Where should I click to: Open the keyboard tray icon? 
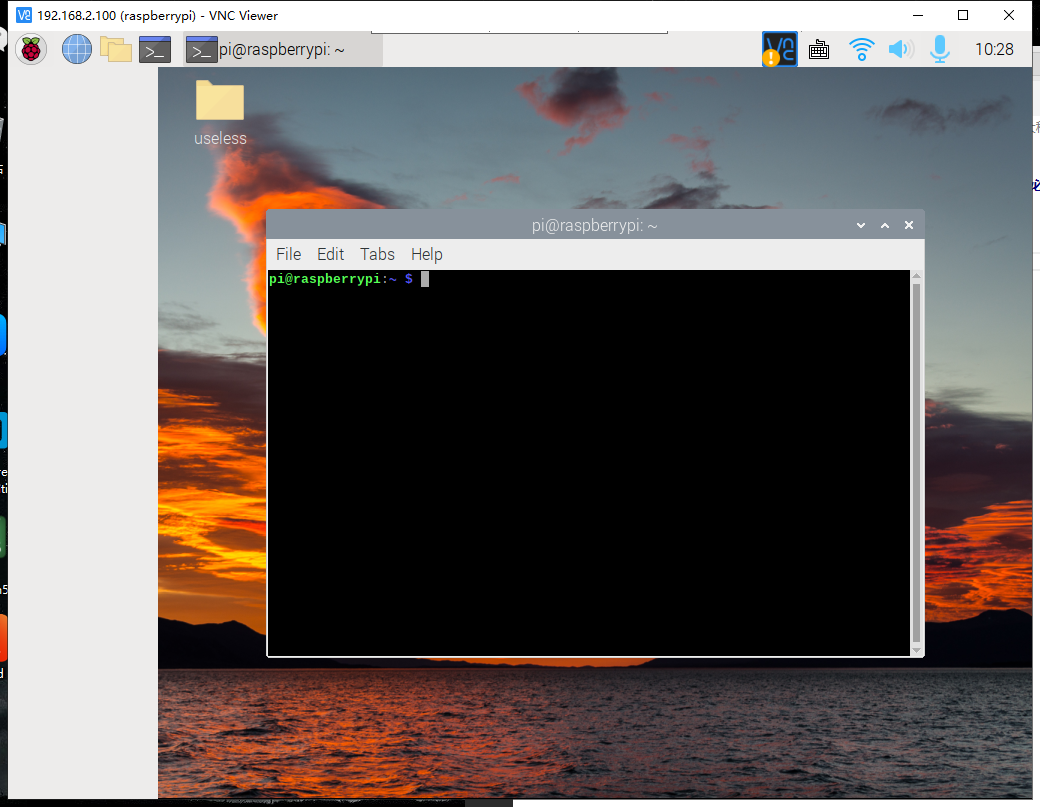(819, 49)
